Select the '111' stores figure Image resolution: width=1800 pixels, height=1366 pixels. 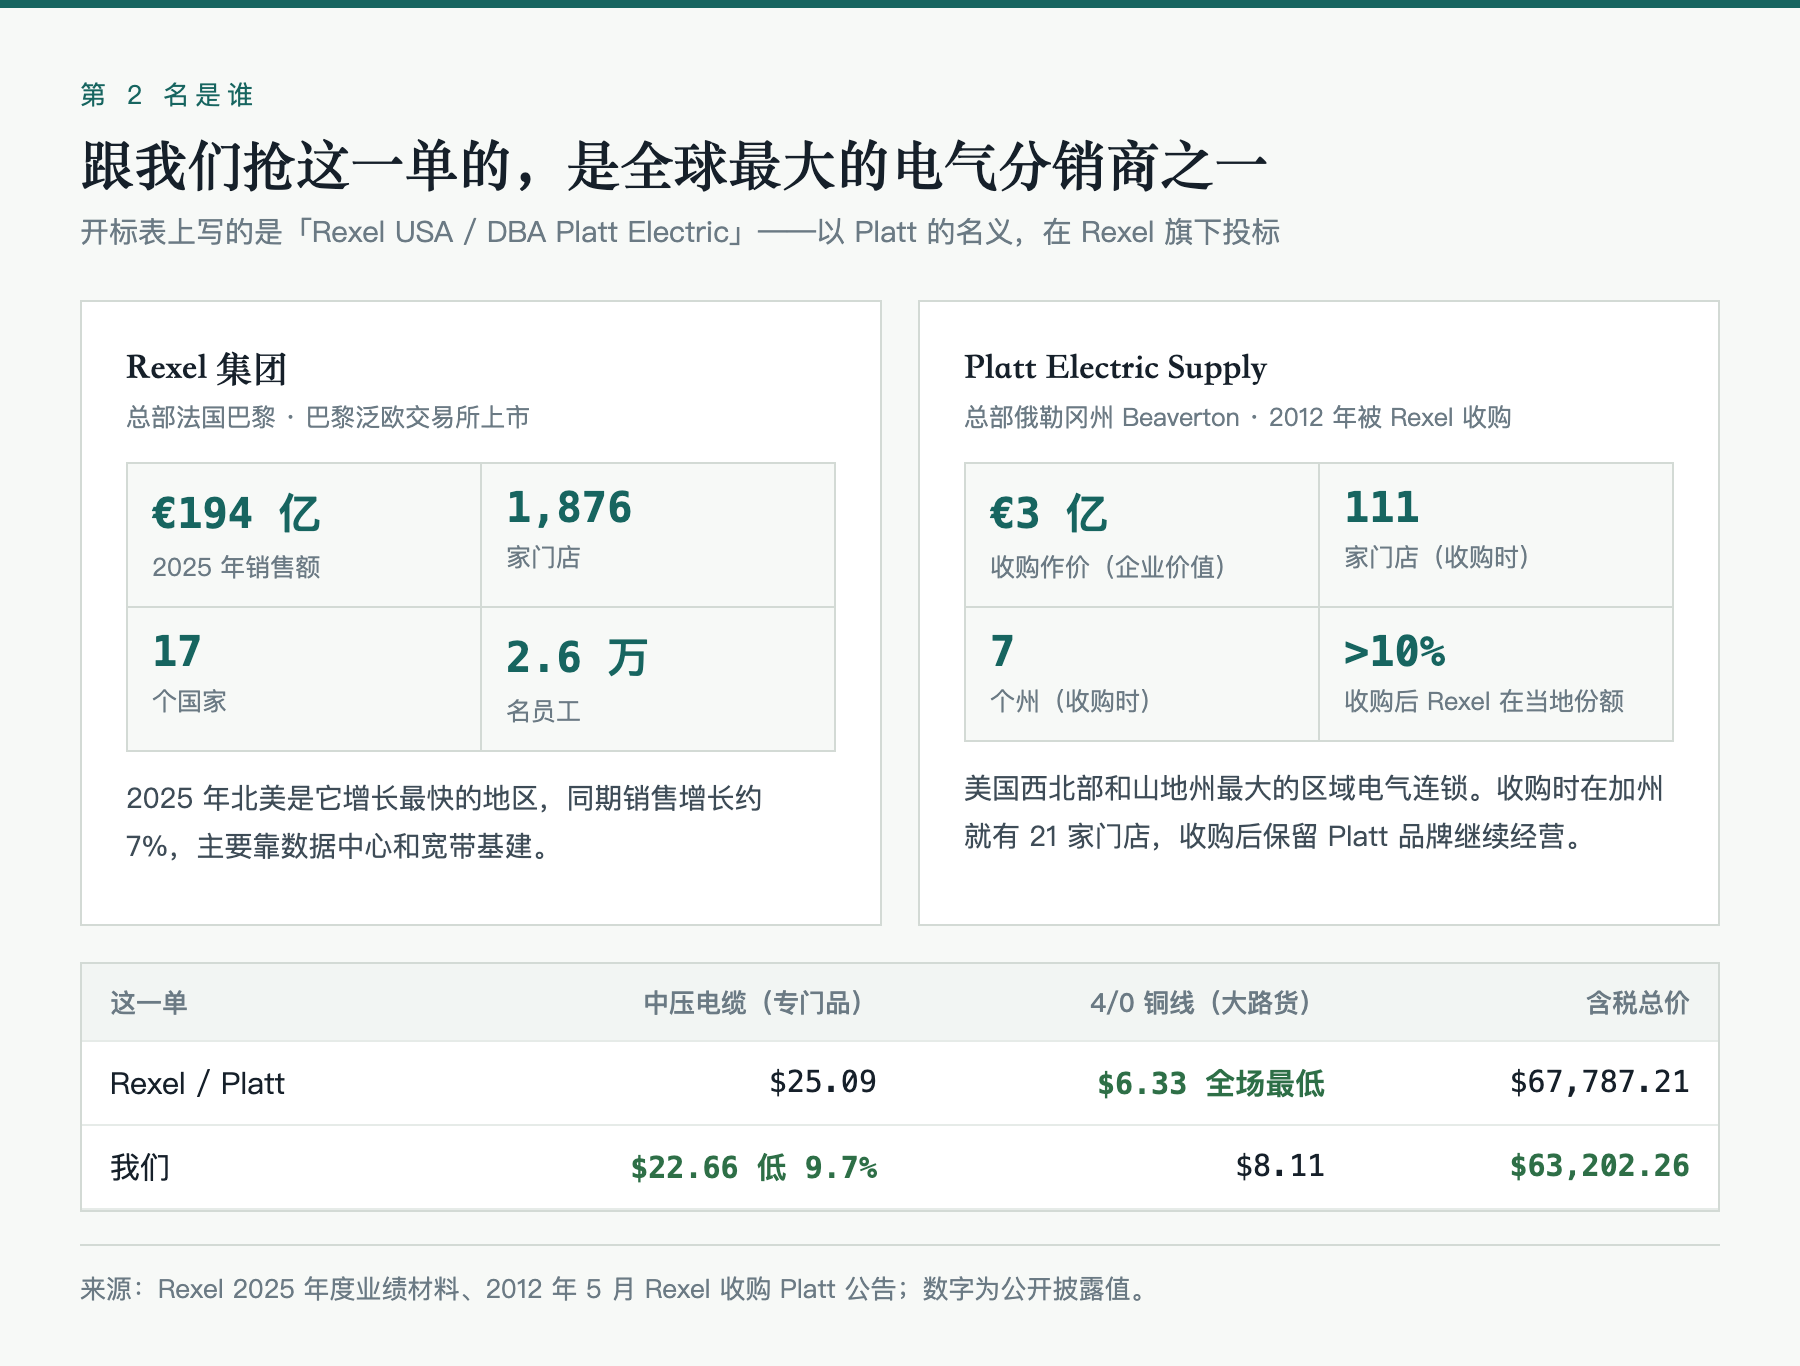pyautogui.click(x=1382, y=507)
